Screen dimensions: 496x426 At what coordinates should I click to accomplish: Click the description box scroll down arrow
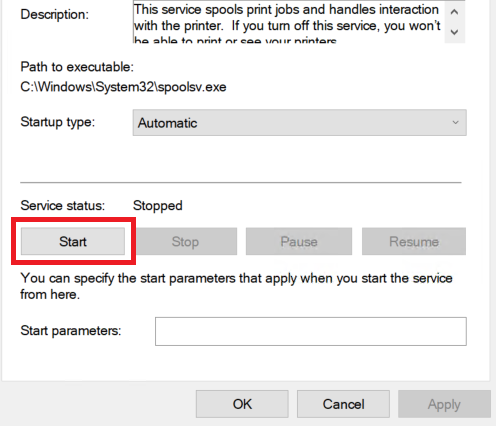coord(454,32)
